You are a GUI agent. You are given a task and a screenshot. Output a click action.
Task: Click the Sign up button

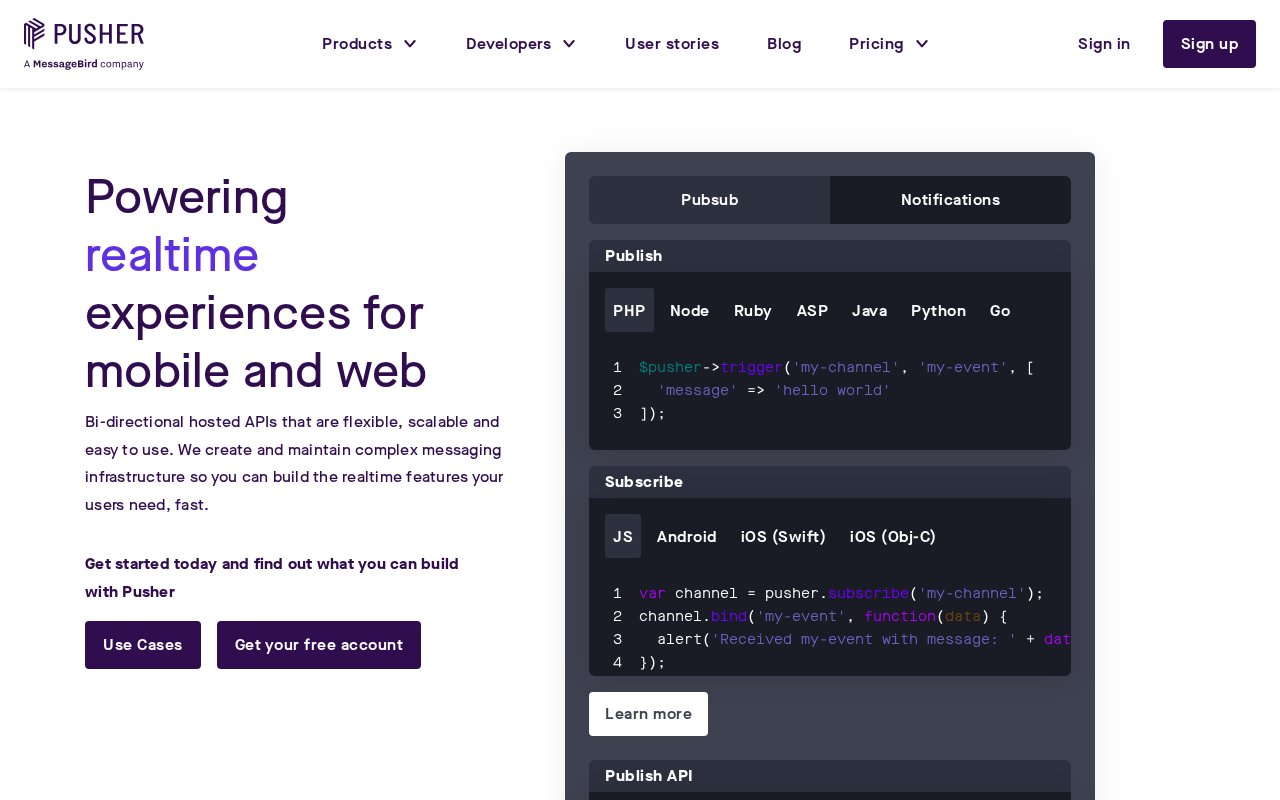pos(1209,44)
